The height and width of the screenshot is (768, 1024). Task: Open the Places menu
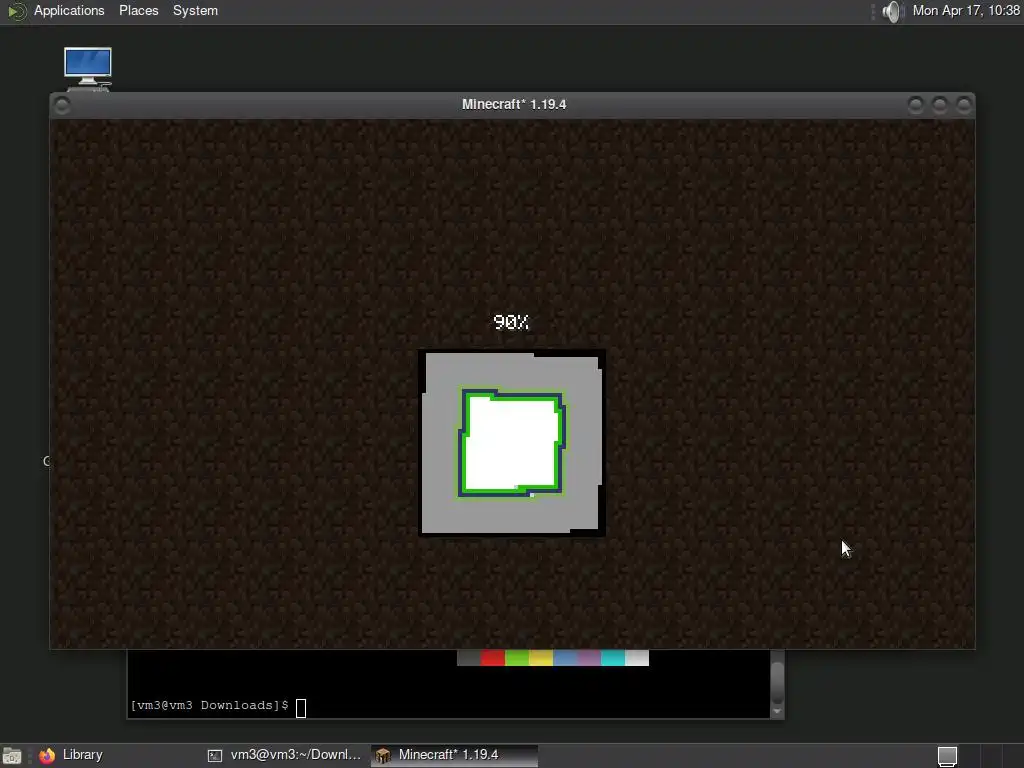[138, 11]
